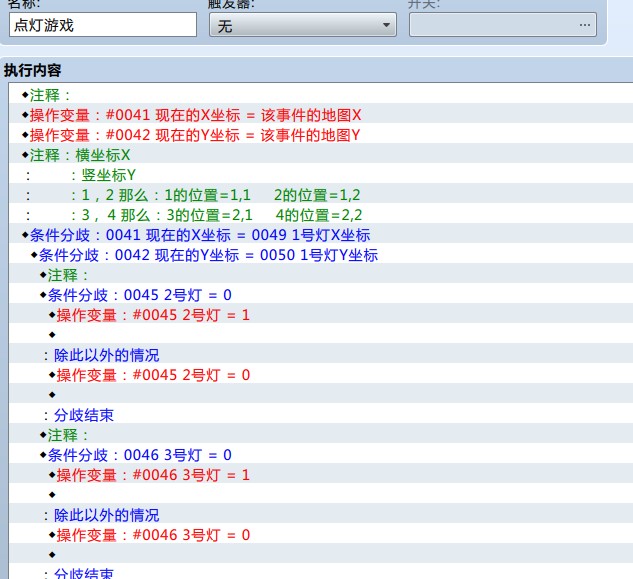Select the 注释 line above 2号灯 condition

coord(321,275)
